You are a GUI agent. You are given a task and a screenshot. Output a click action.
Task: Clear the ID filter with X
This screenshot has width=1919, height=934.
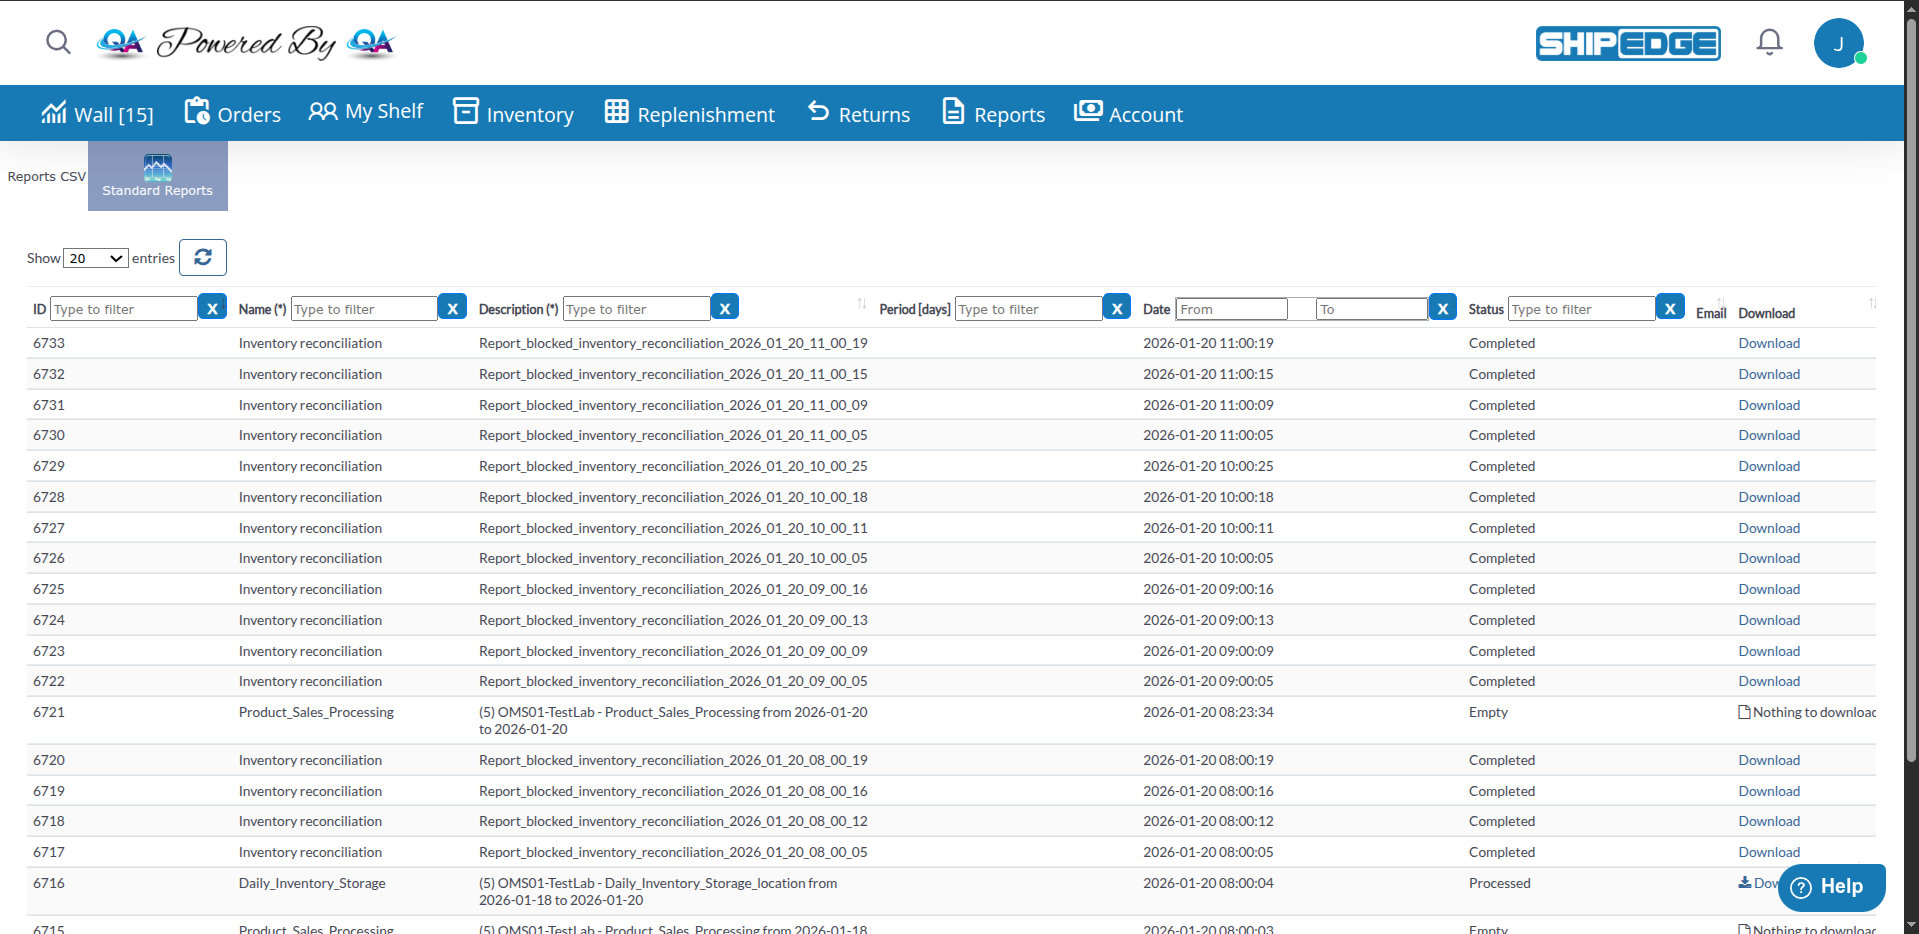(212, 308)
